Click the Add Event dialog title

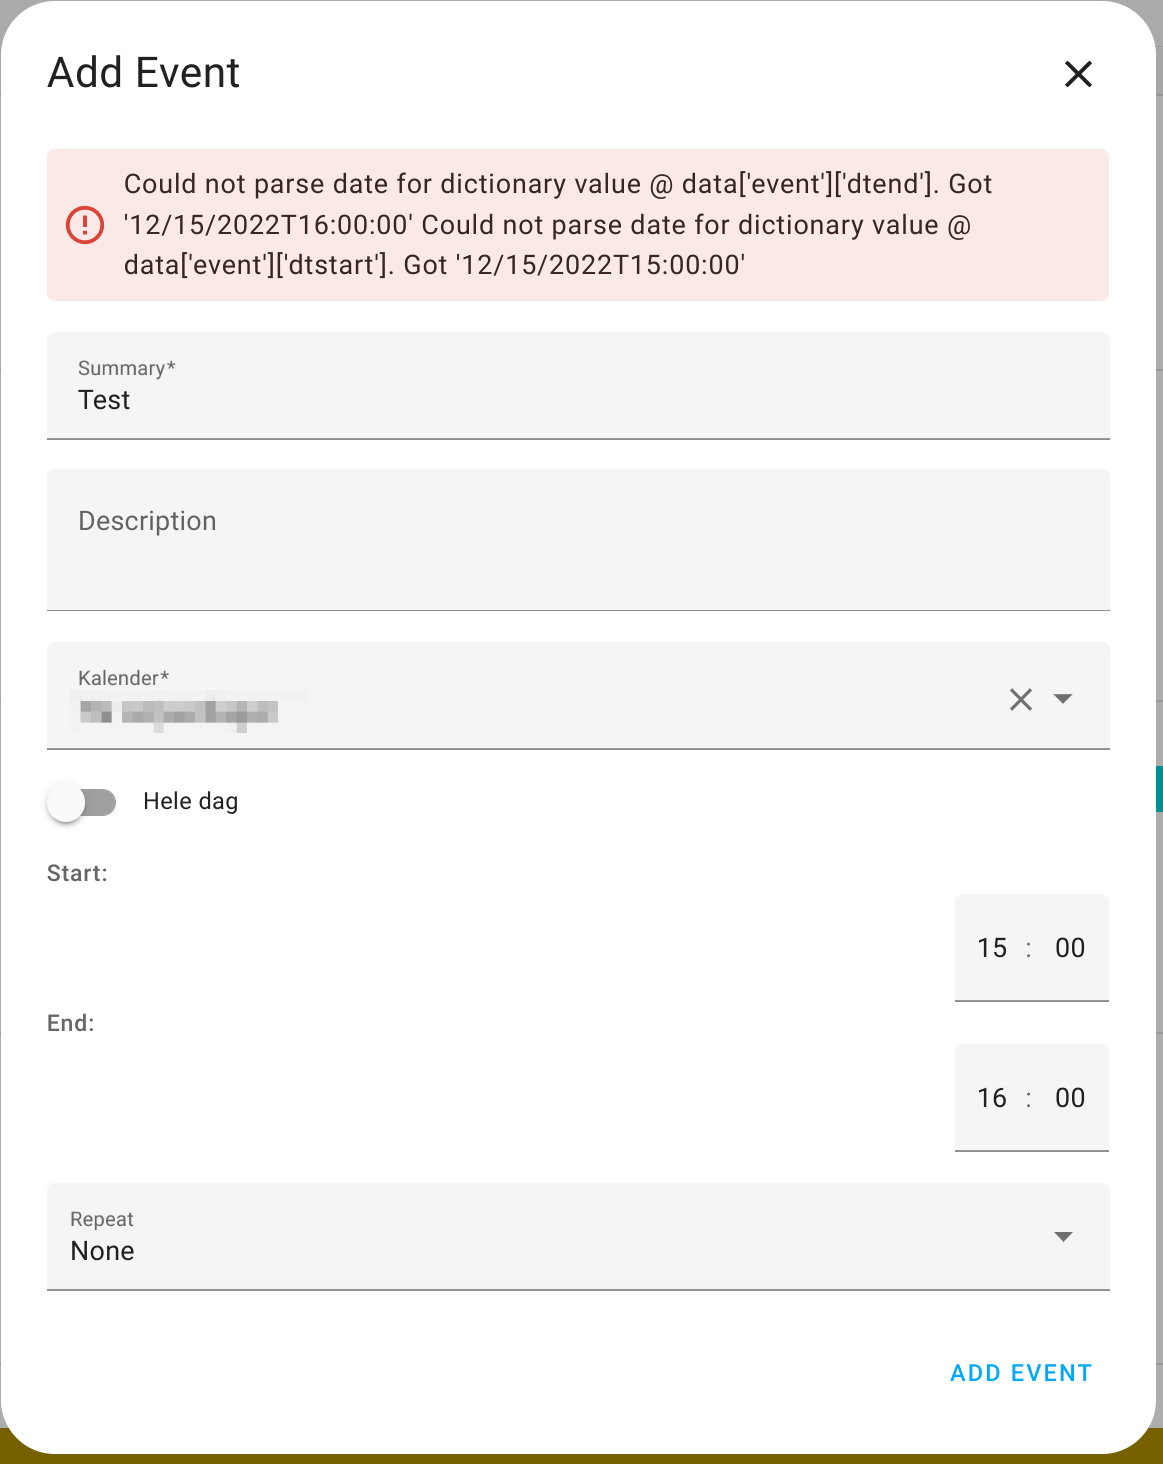coord(143,72)
